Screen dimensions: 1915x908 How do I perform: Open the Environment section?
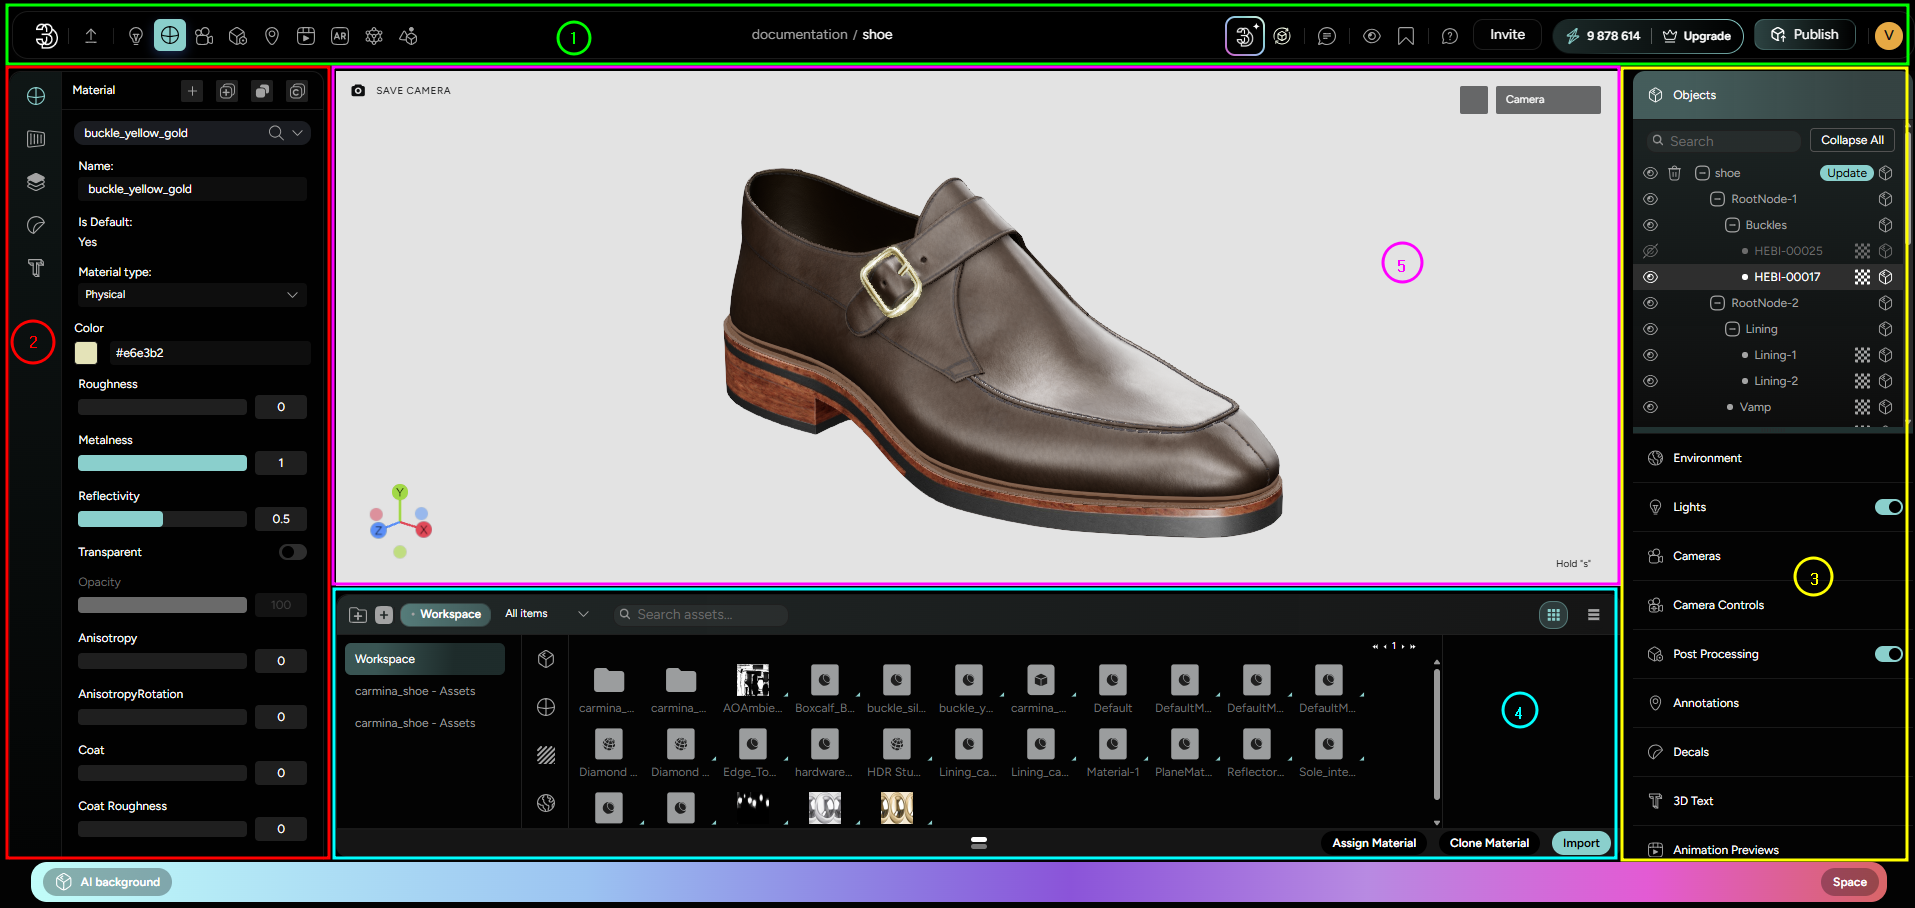(x=1707, y=458)
